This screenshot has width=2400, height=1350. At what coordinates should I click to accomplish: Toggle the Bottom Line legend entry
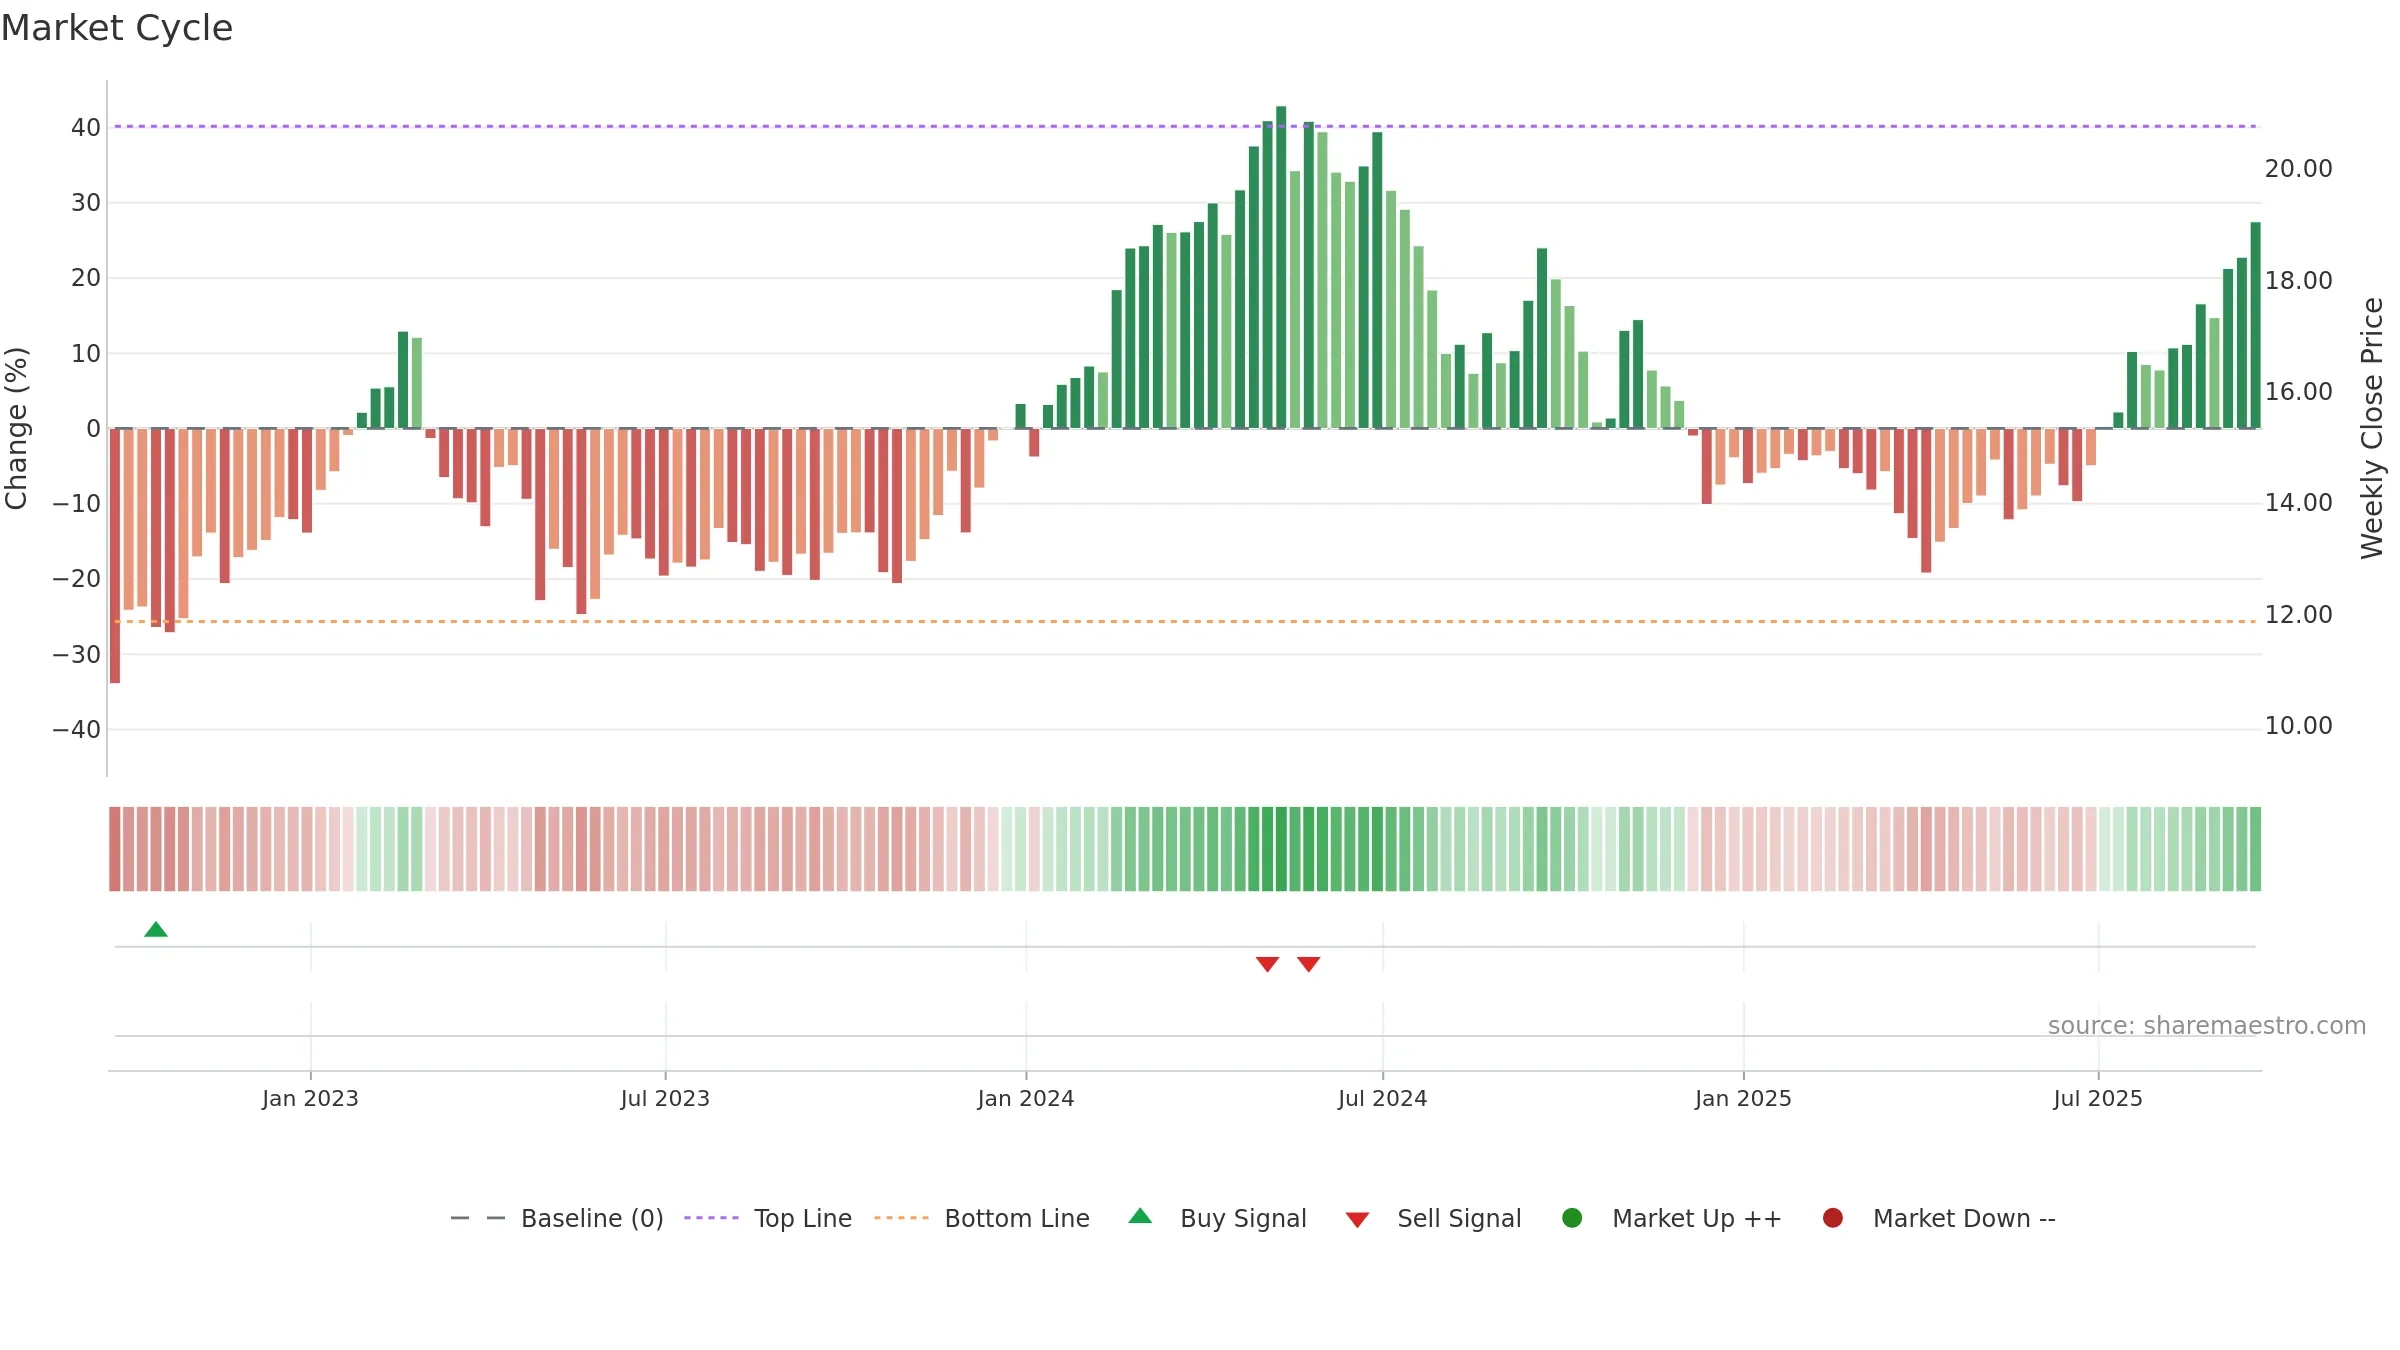tap(982, 1218)
